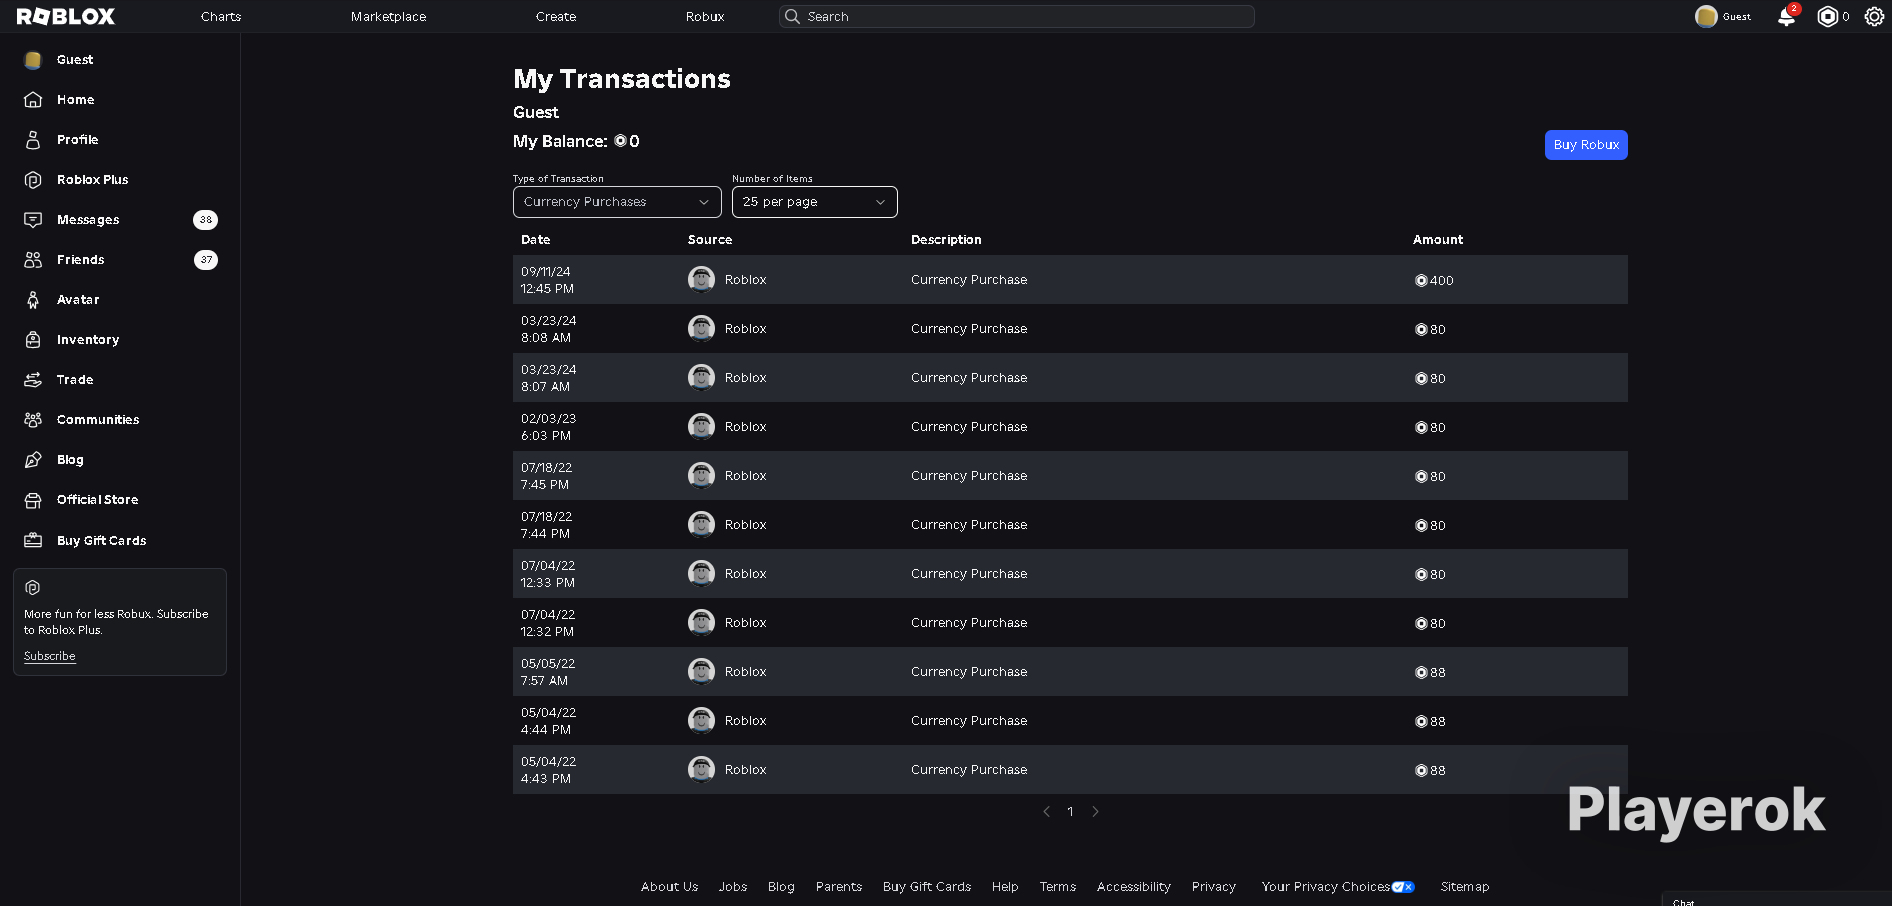Click Roblox avatar in 02/03/23 row

[x=701, y=426]
